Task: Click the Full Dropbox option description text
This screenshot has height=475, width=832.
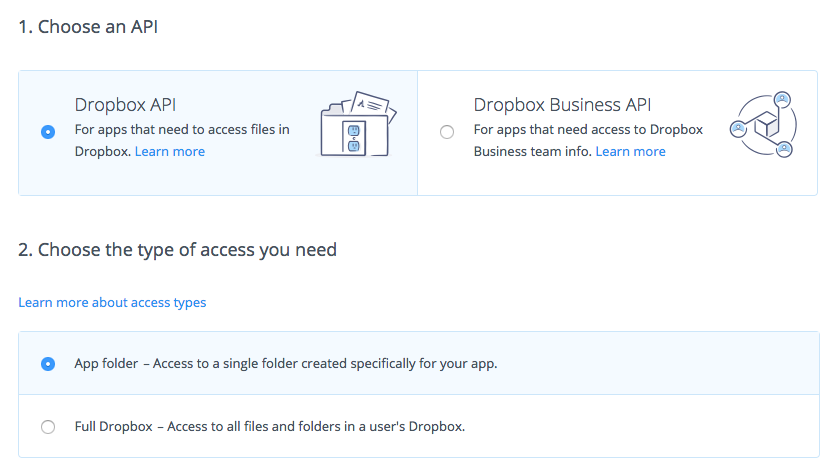Action: [270, 427]
